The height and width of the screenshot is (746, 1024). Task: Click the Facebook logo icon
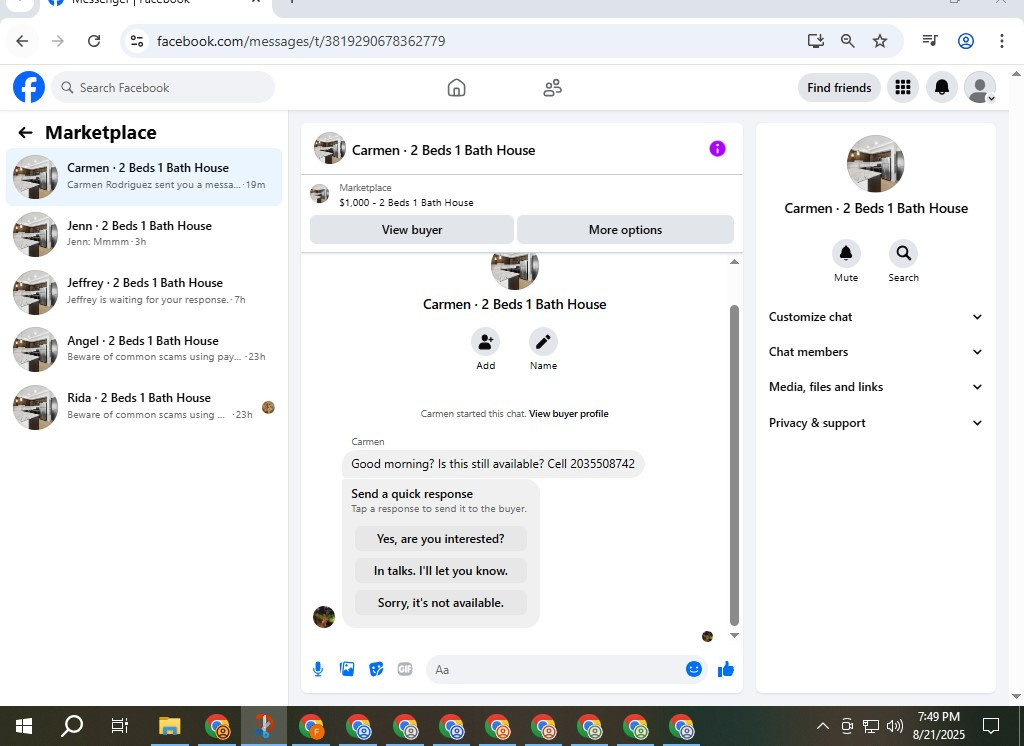click(29, 88)
